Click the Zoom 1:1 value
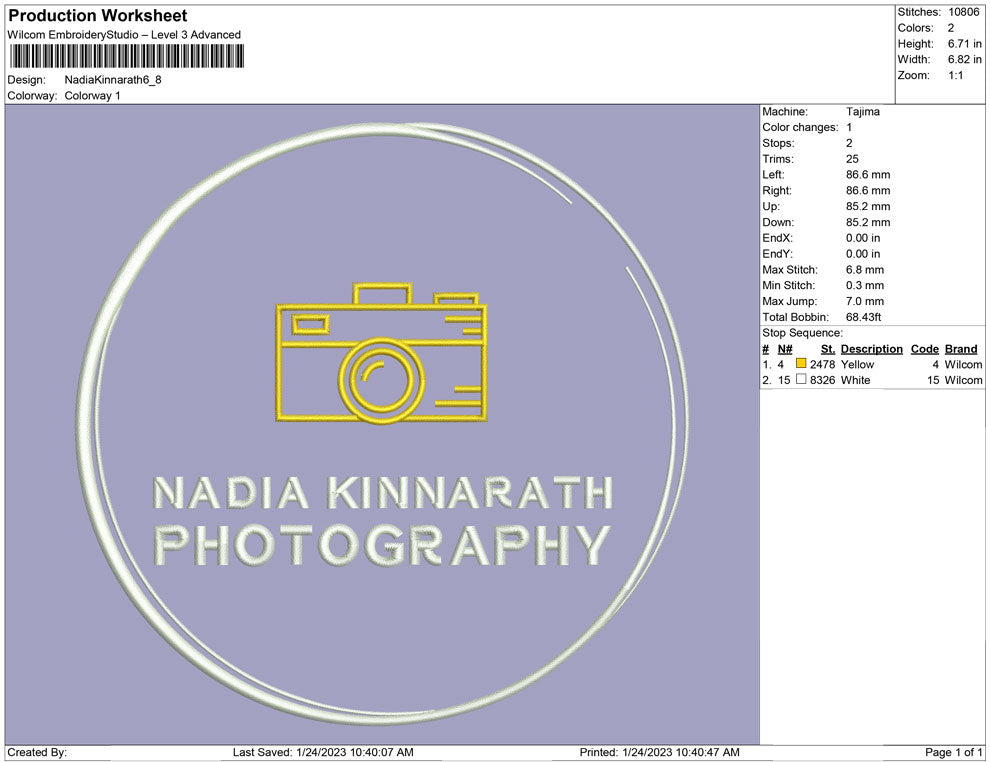 coord(955,75)
